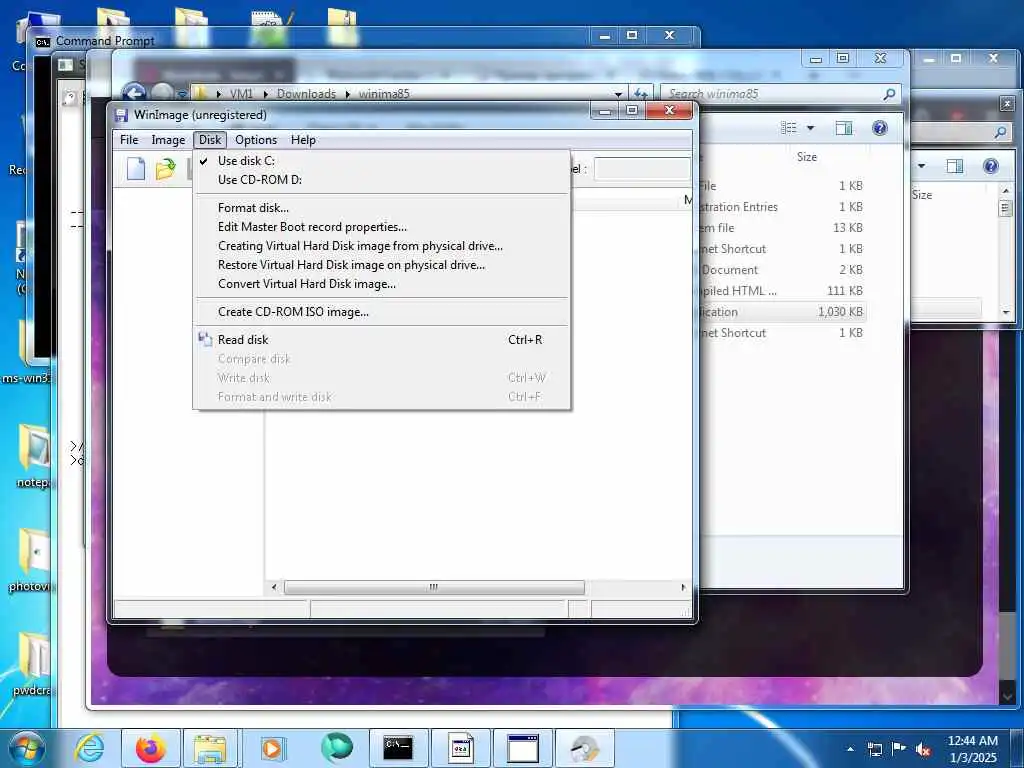The width and height of the screenshot is (1024, 768).
Task: Choose Edit Master Boot record properties...
Action: (x=382, y=227)
